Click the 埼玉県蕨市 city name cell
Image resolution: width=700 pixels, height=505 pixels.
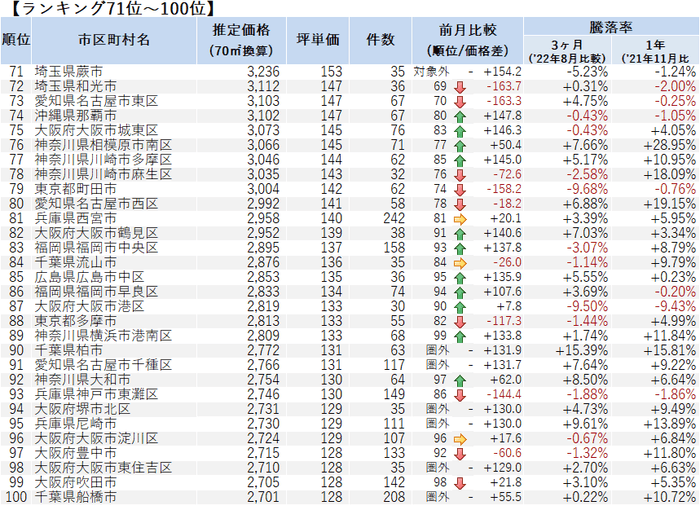(x=69, y=71)
